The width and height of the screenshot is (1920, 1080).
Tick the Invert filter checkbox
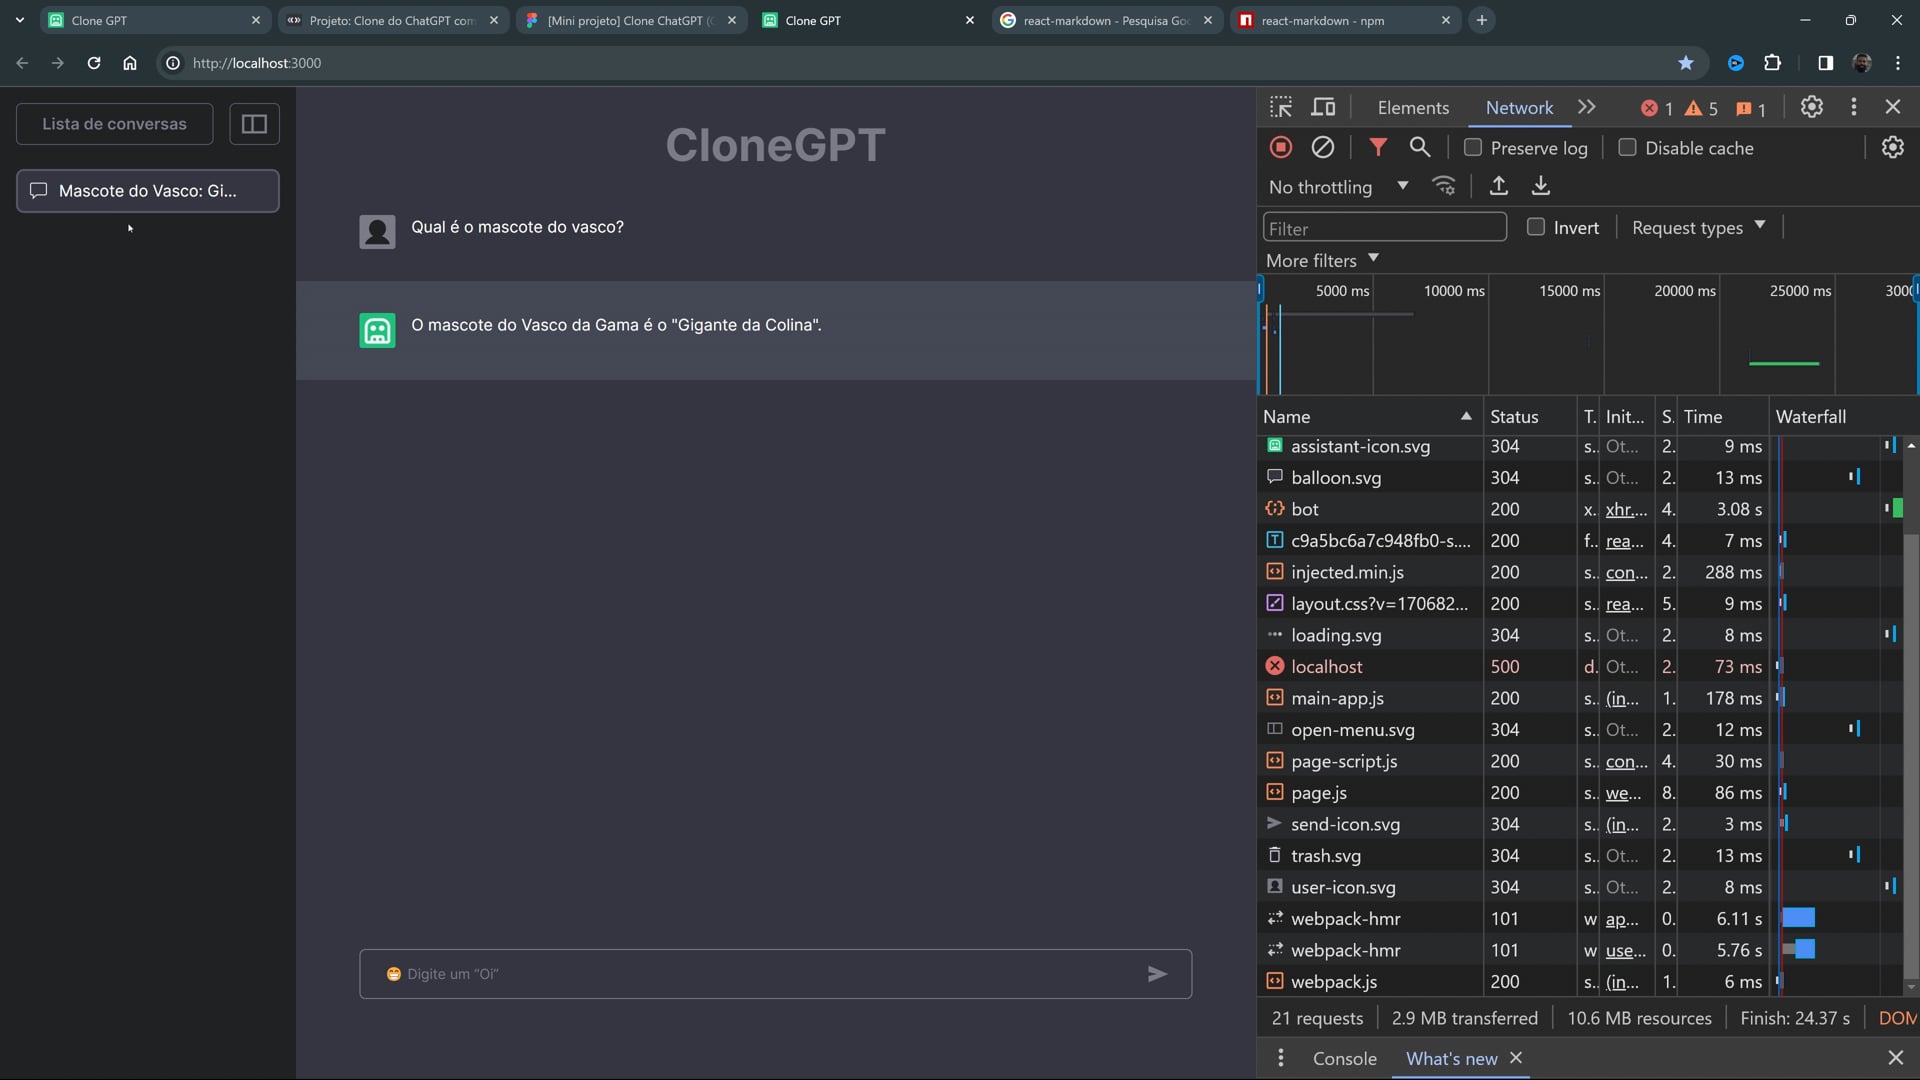(1536, 227)
